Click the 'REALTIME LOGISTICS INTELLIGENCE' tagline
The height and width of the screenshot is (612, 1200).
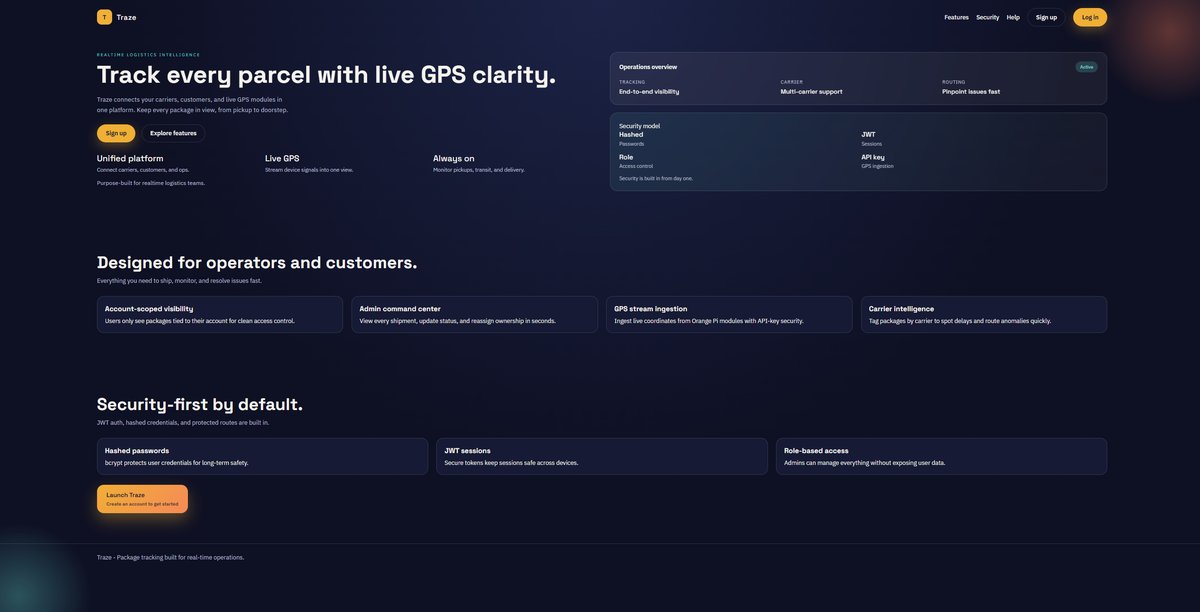click(148, 54)
